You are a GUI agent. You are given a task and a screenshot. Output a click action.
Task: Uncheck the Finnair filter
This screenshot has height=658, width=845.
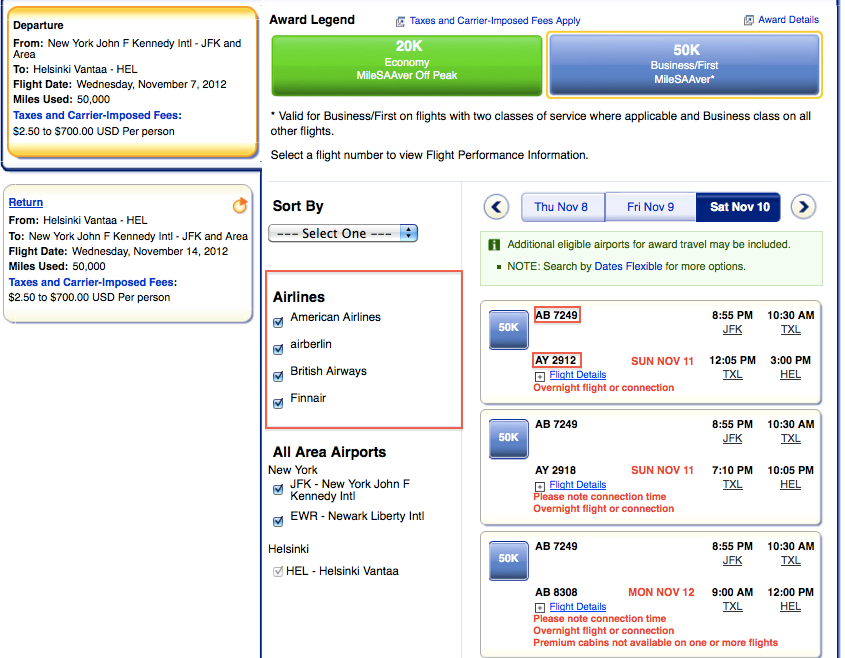click(278, 403)
